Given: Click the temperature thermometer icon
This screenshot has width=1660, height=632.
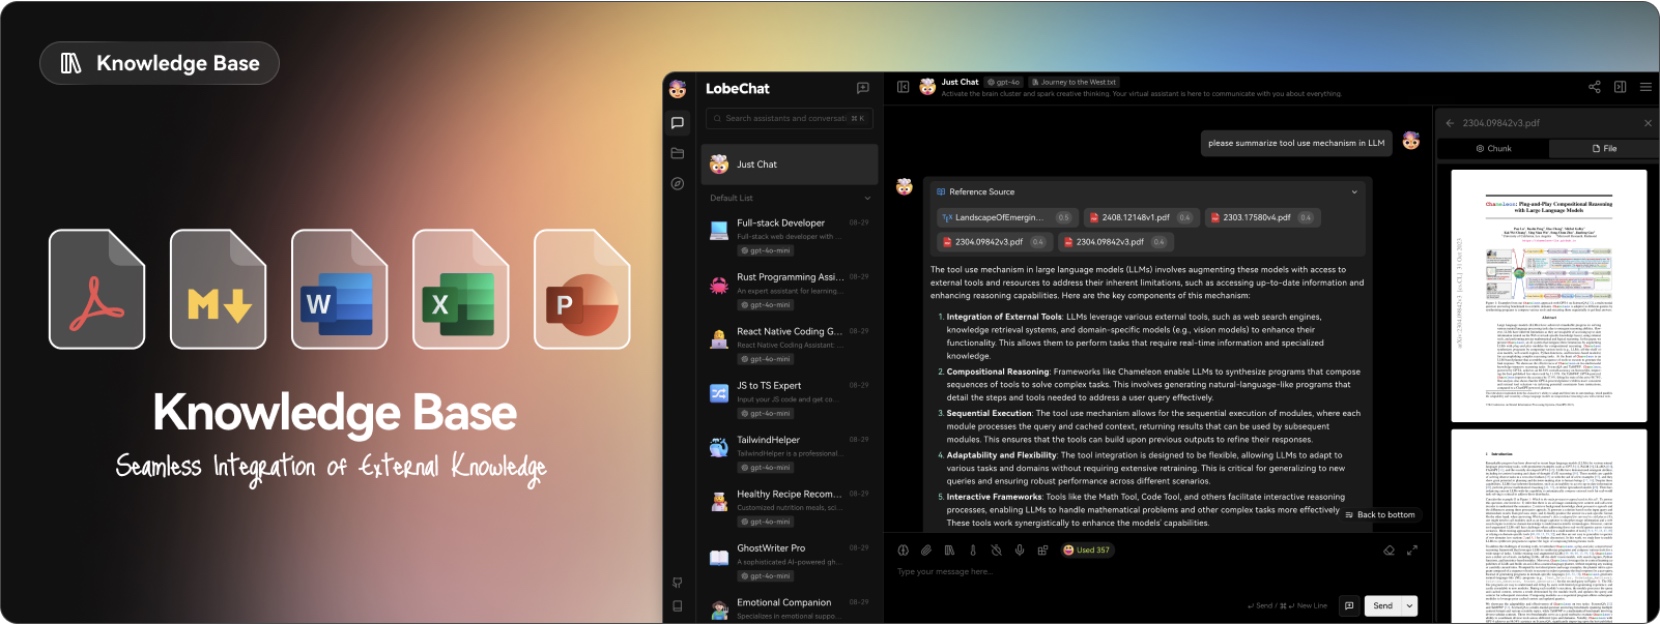Looking at the screenshot, I should click(x=973, y=550).
